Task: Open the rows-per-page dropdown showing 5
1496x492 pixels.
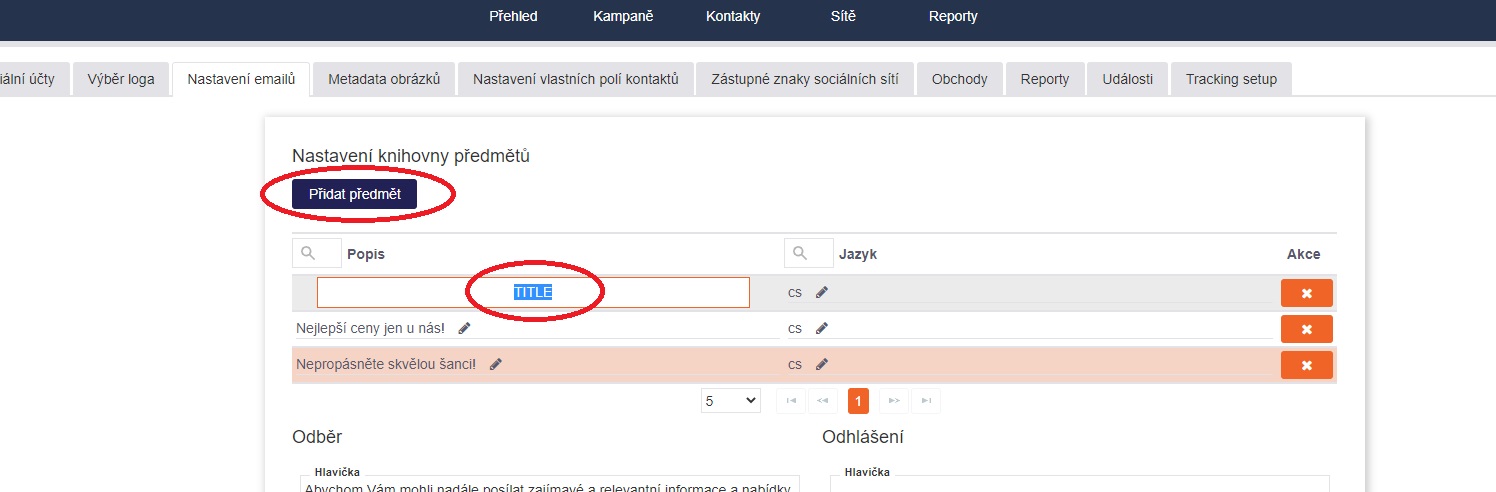Action: click(x=731, y=401)
